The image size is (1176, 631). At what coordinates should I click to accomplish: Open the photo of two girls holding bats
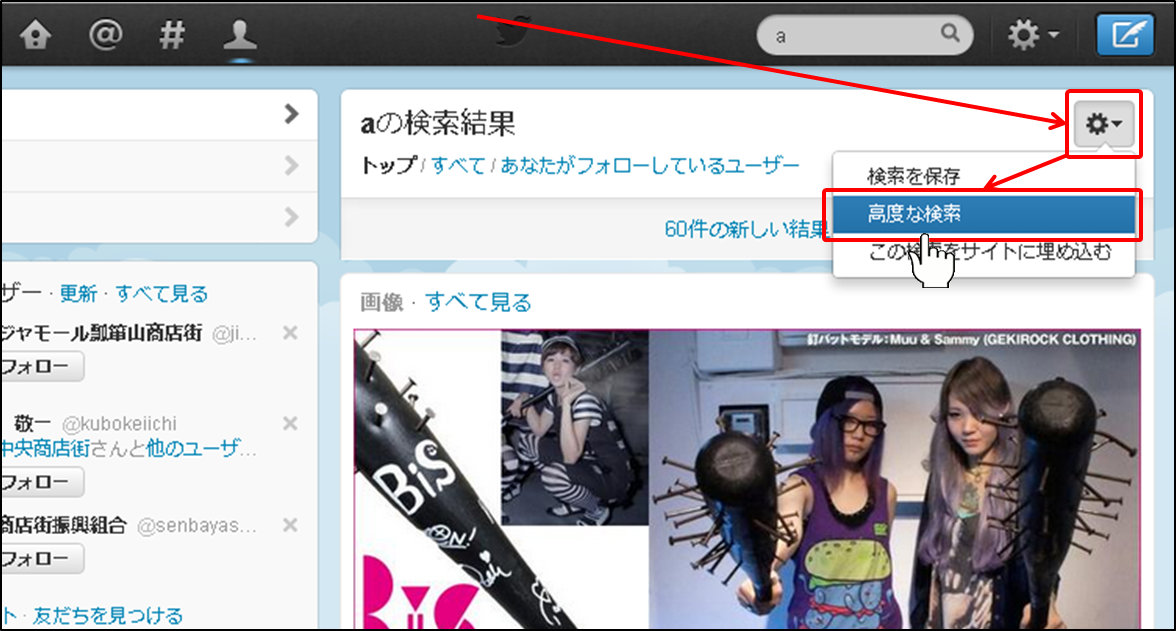coord(895,480)
